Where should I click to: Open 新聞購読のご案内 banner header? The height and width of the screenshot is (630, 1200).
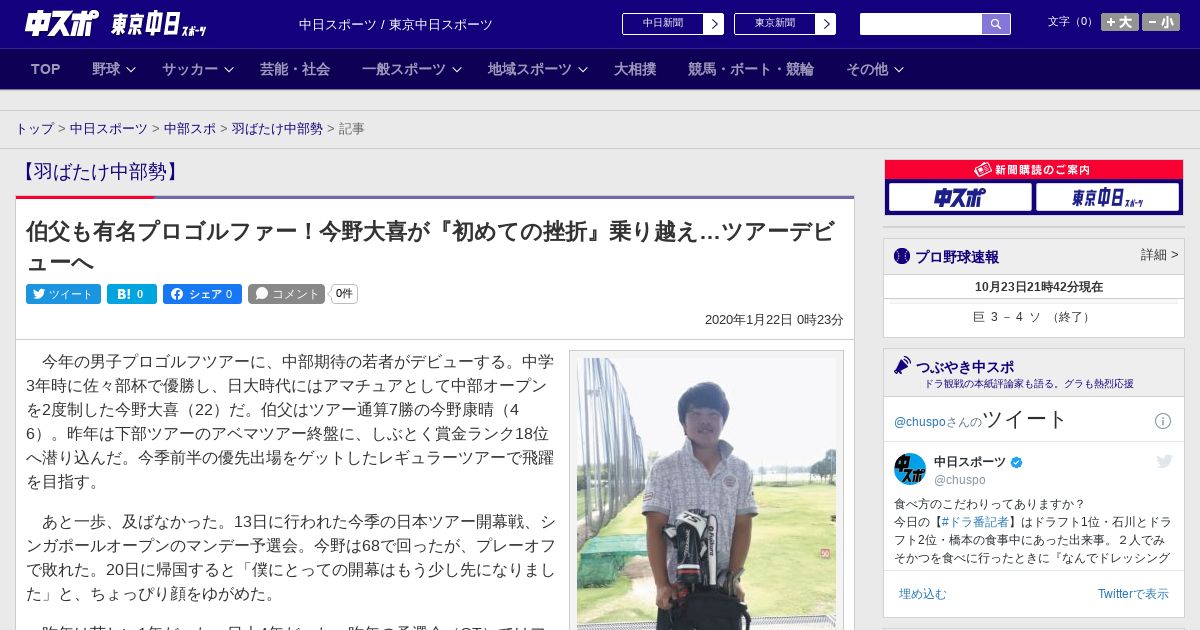click(1034, 170)
